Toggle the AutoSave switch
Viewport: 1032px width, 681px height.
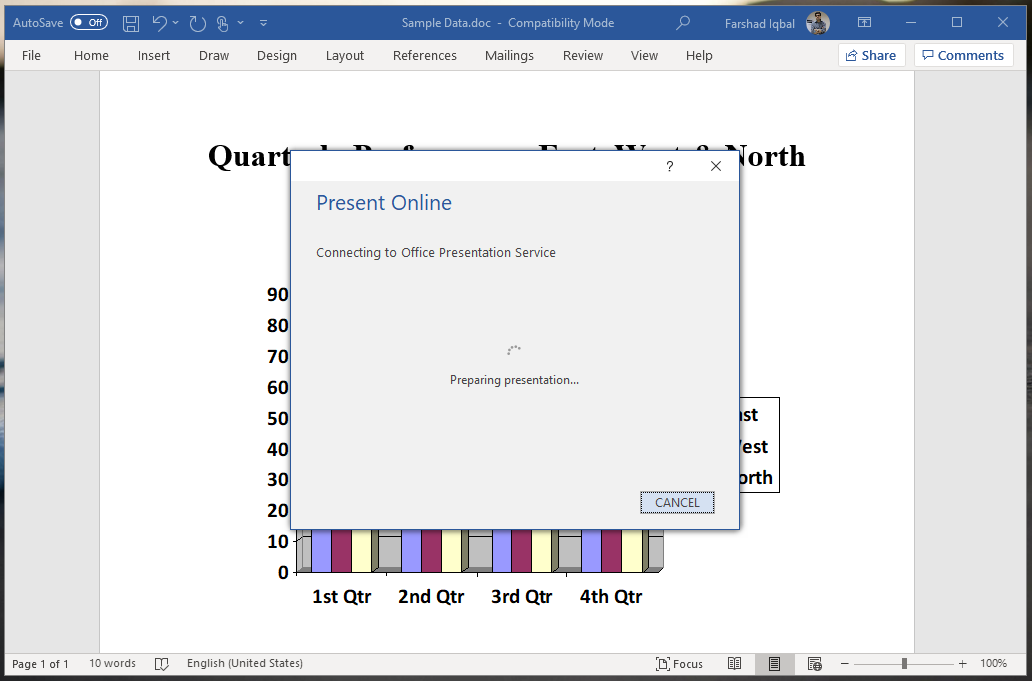coord(88,22)
